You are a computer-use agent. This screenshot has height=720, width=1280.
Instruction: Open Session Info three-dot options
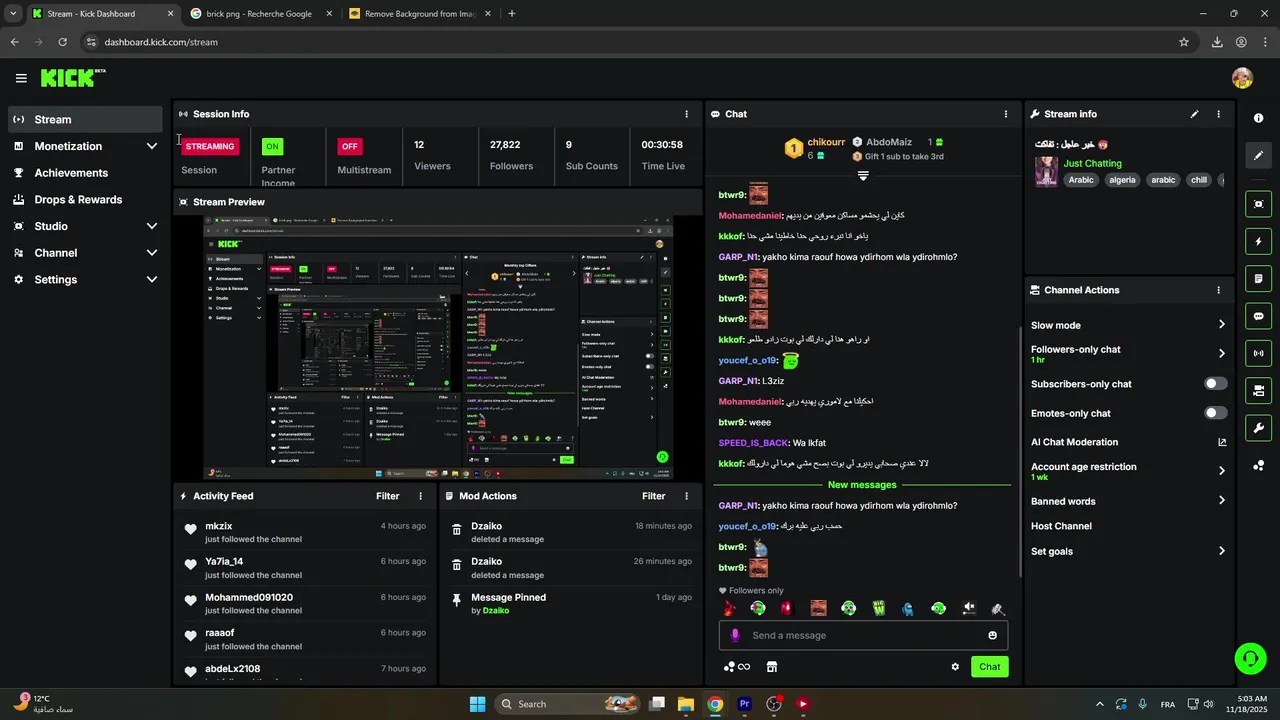pos(686,114)
